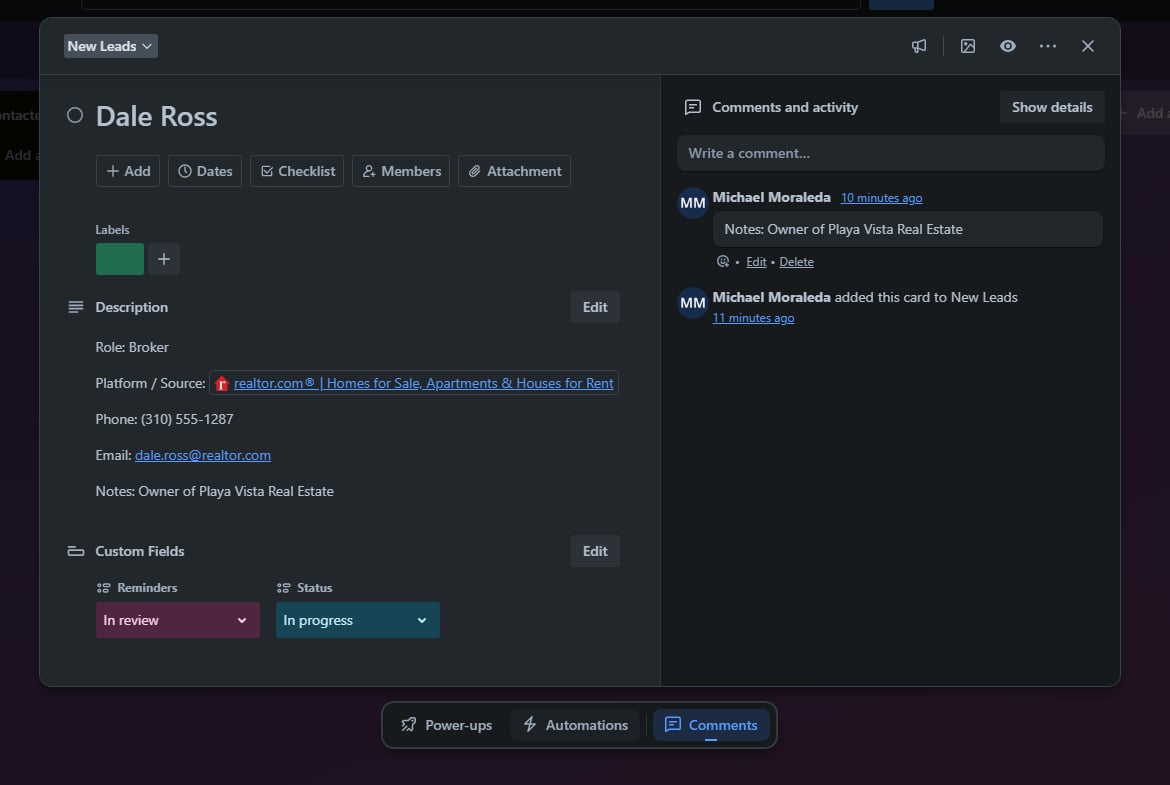The width and height of the screenshot is (1170, 785).
Task: Mark Dale Ross card as complete
Action: [75, 116]
